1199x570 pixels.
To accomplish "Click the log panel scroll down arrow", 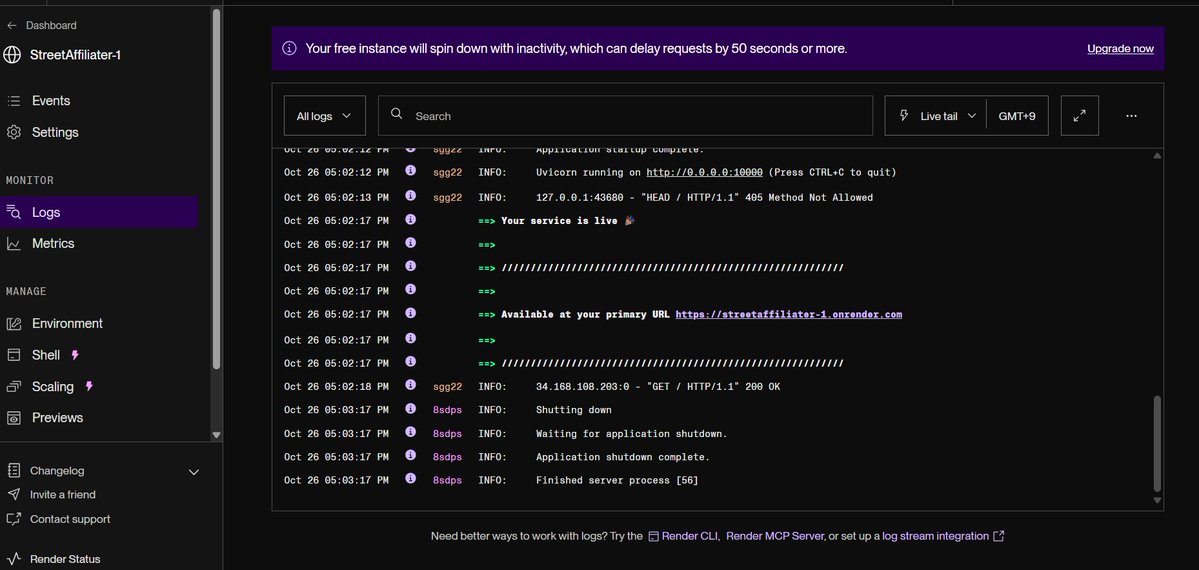I will (1157, 500).
